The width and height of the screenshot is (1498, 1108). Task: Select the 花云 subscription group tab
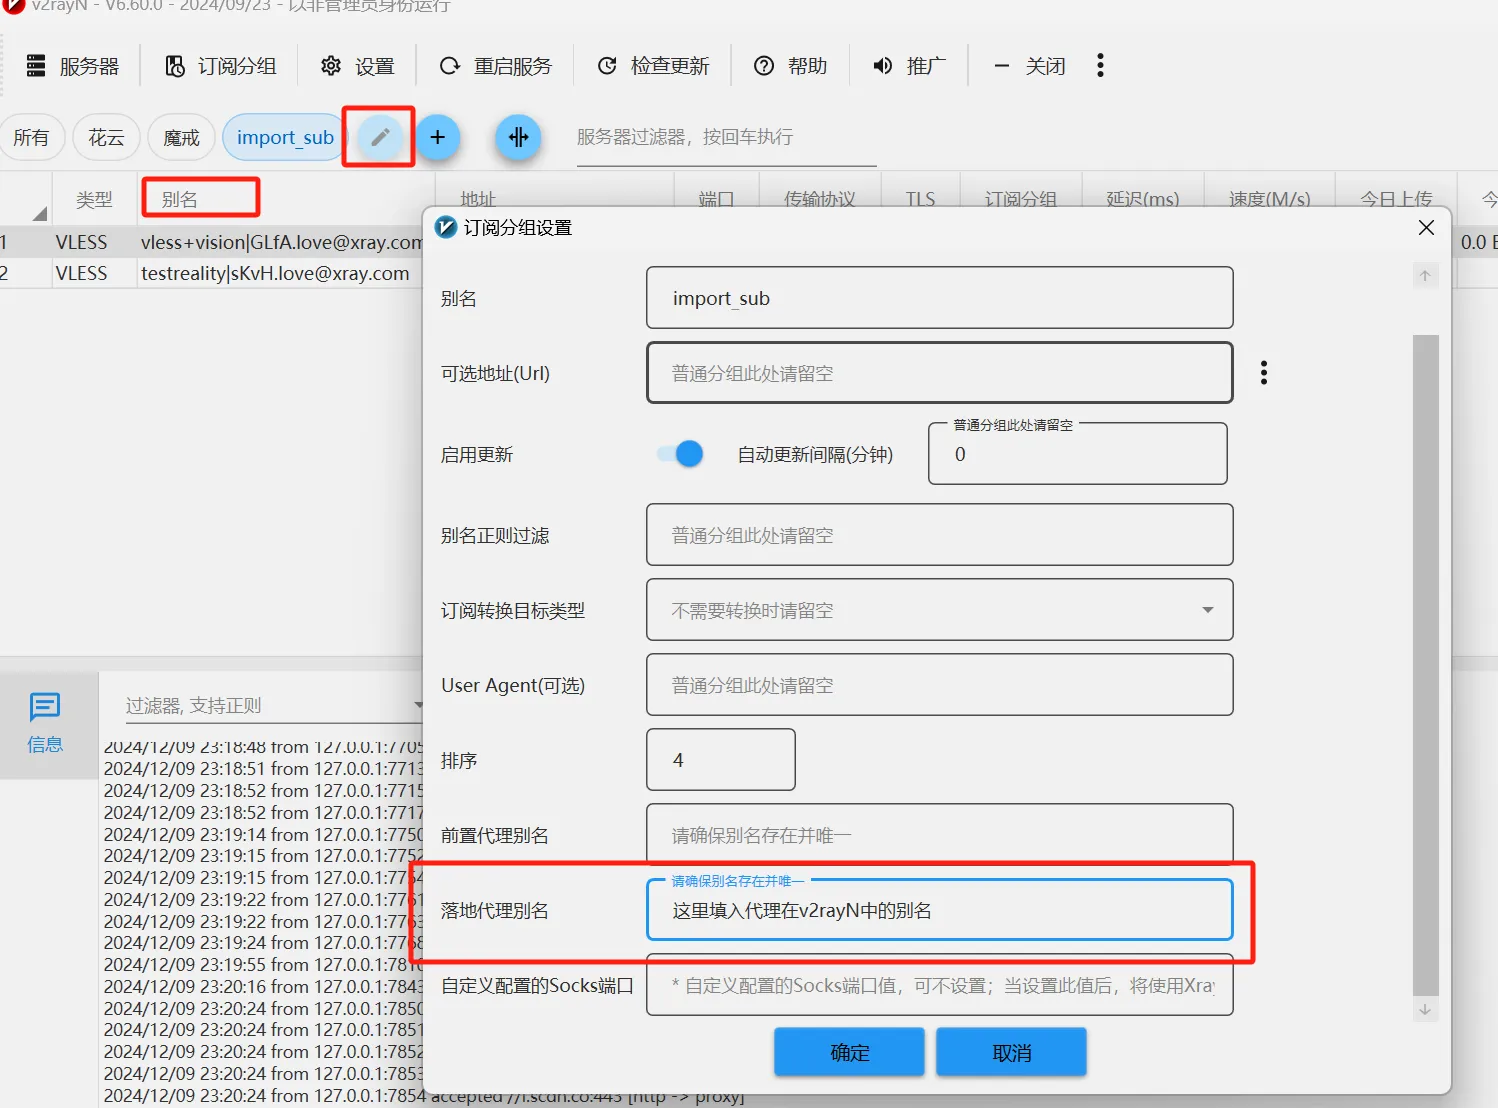click(x=106, y=137)
